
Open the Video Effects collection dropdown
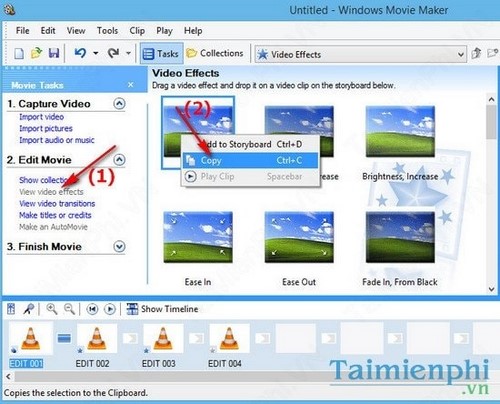[361, 54]
